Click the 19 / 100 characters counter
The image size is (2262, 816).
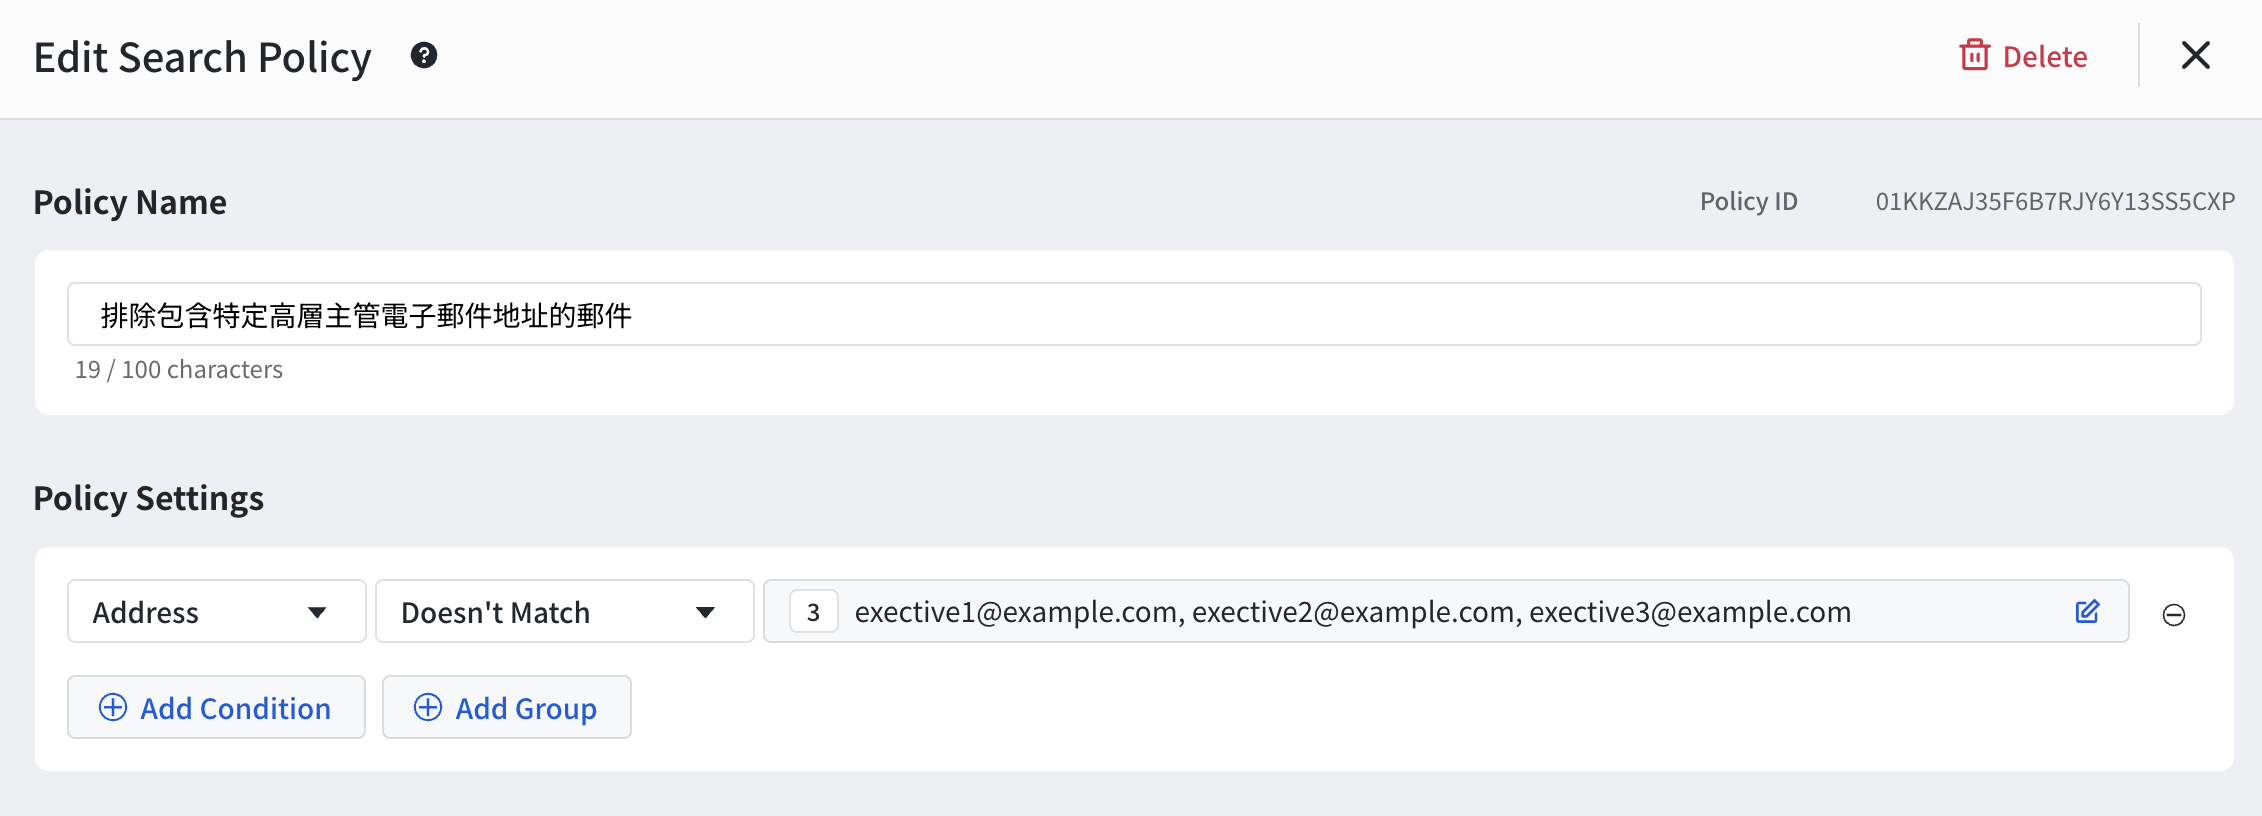click(179, 369)
